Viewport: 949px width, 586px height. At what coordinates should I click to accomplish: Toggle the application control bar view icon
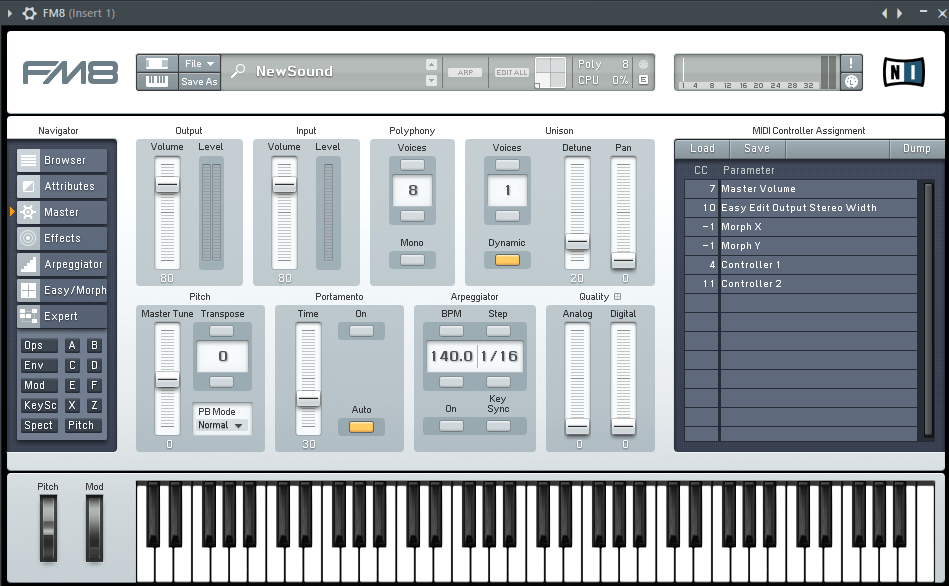pos(157,64)
